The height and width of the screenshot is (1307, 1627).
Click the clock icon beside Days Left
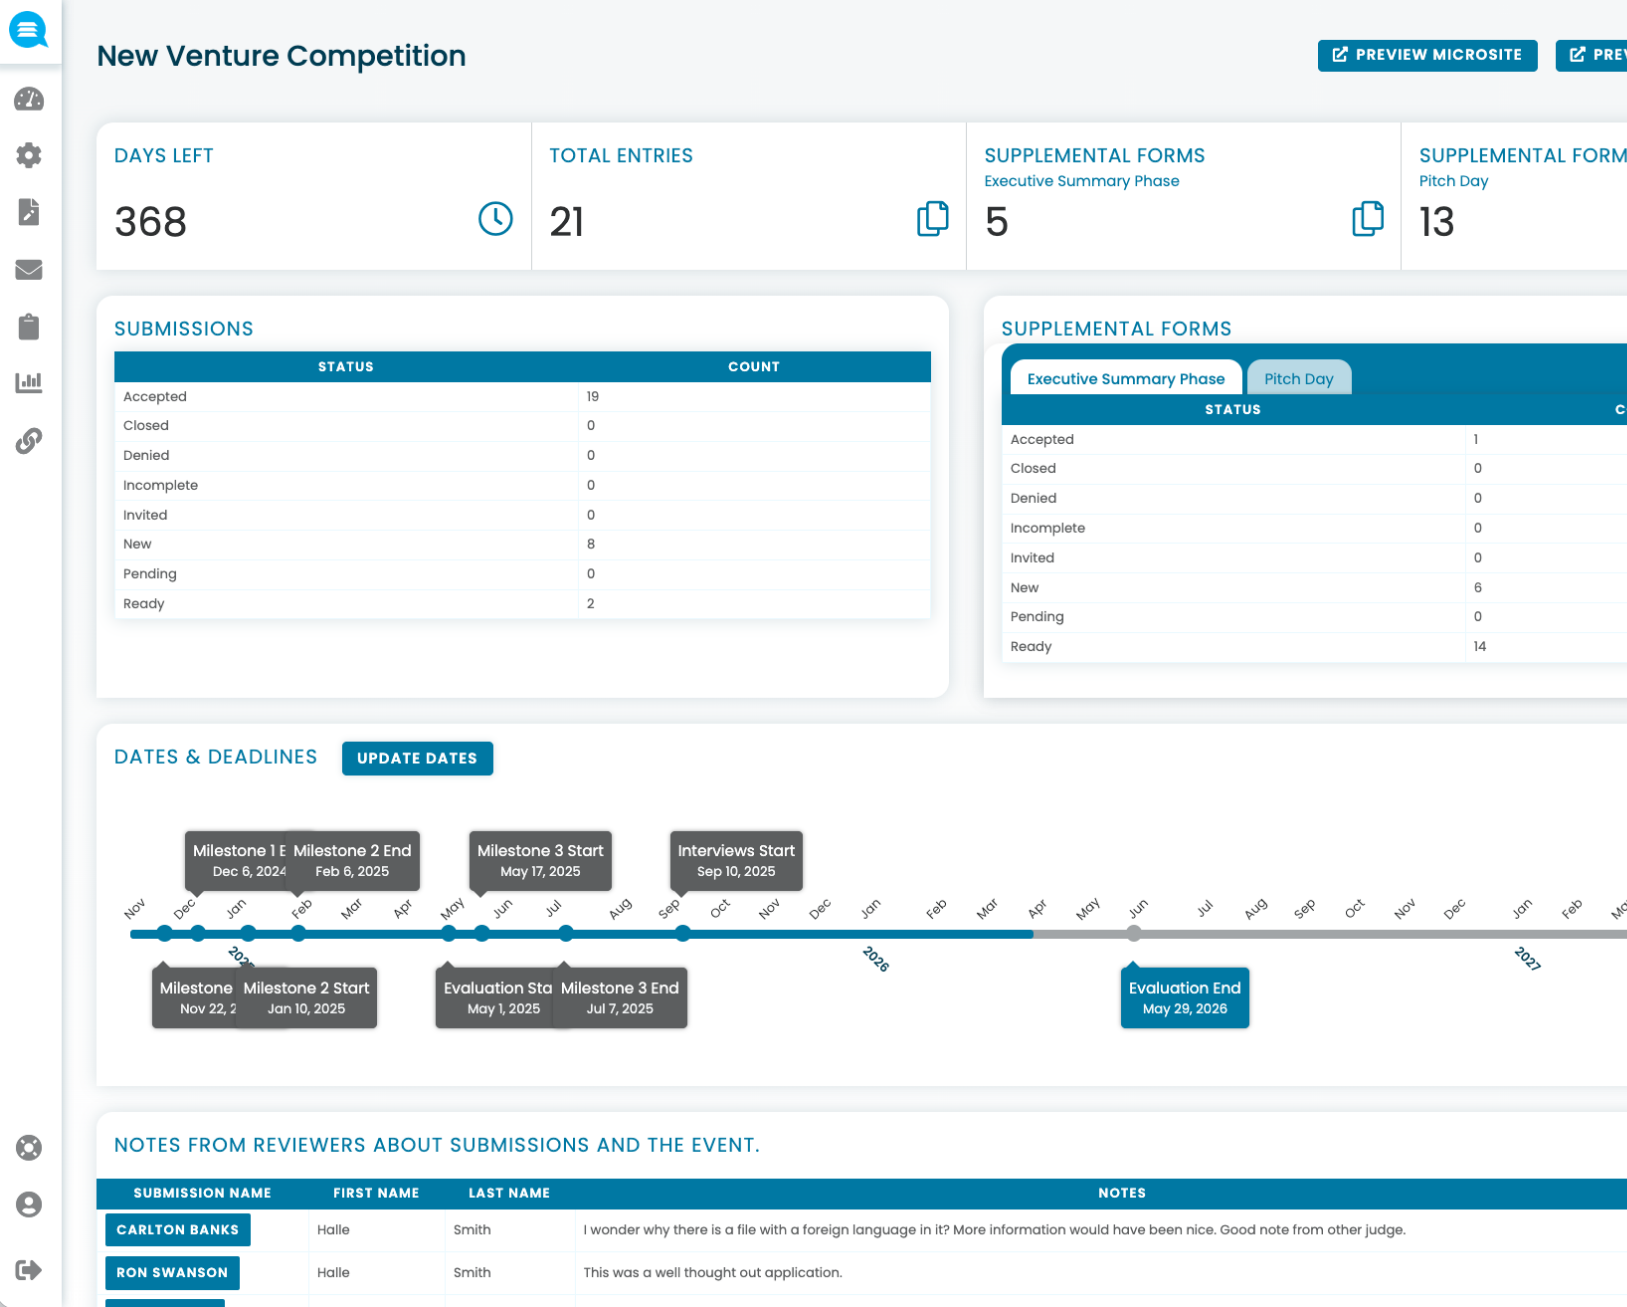[495, 218]
